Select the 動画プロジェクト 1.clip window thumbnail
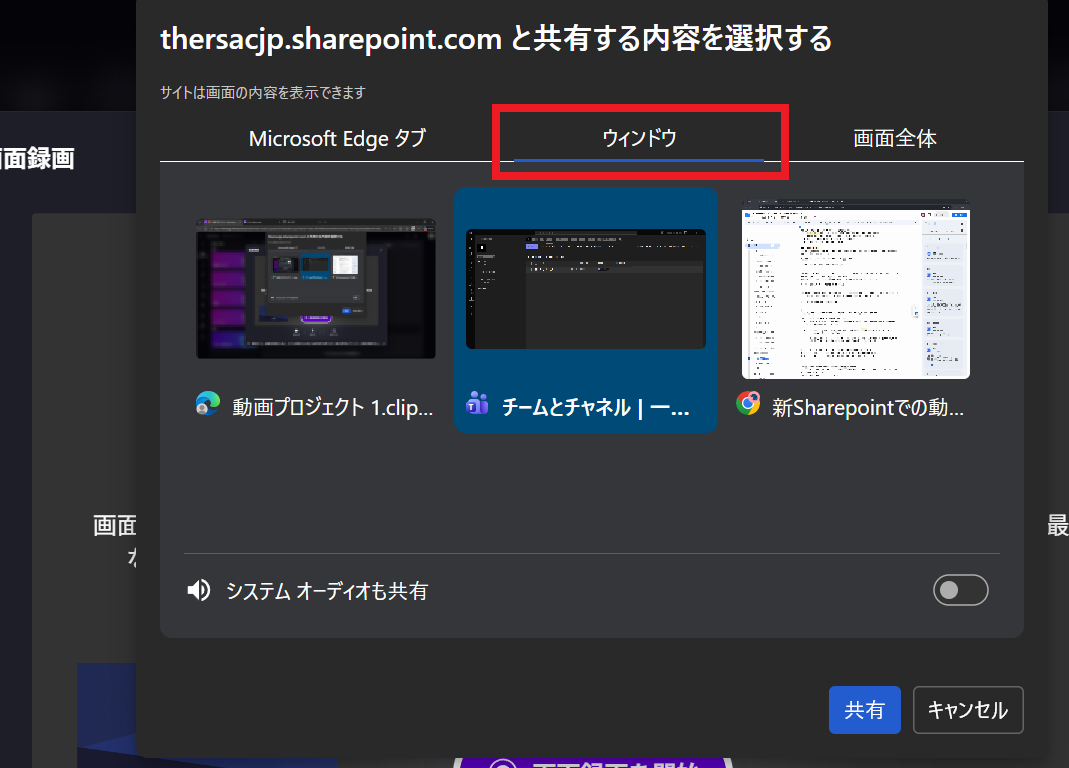This screenshot has width=1069, height=768. [x=316, y=288]
